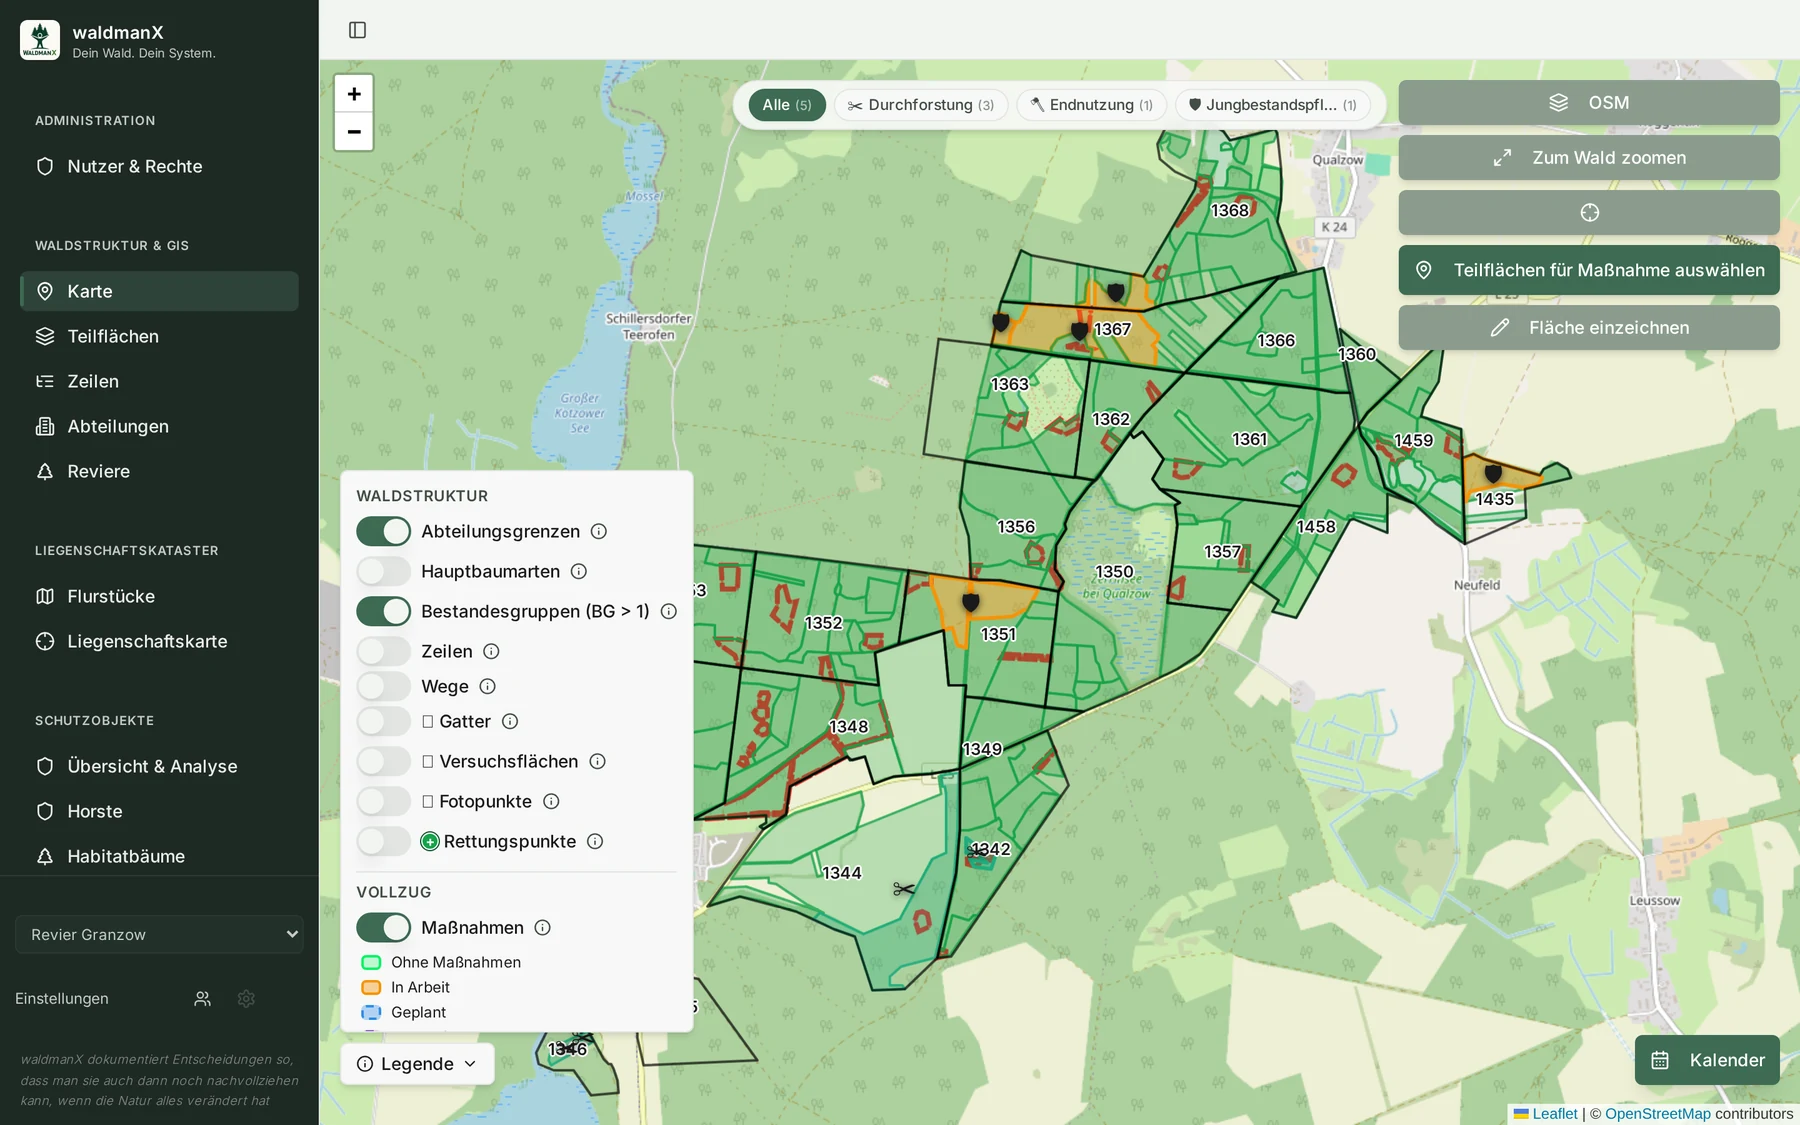Enable the Zeilen layer toggle
The image size is (1800, 1125).
(384, 651)
